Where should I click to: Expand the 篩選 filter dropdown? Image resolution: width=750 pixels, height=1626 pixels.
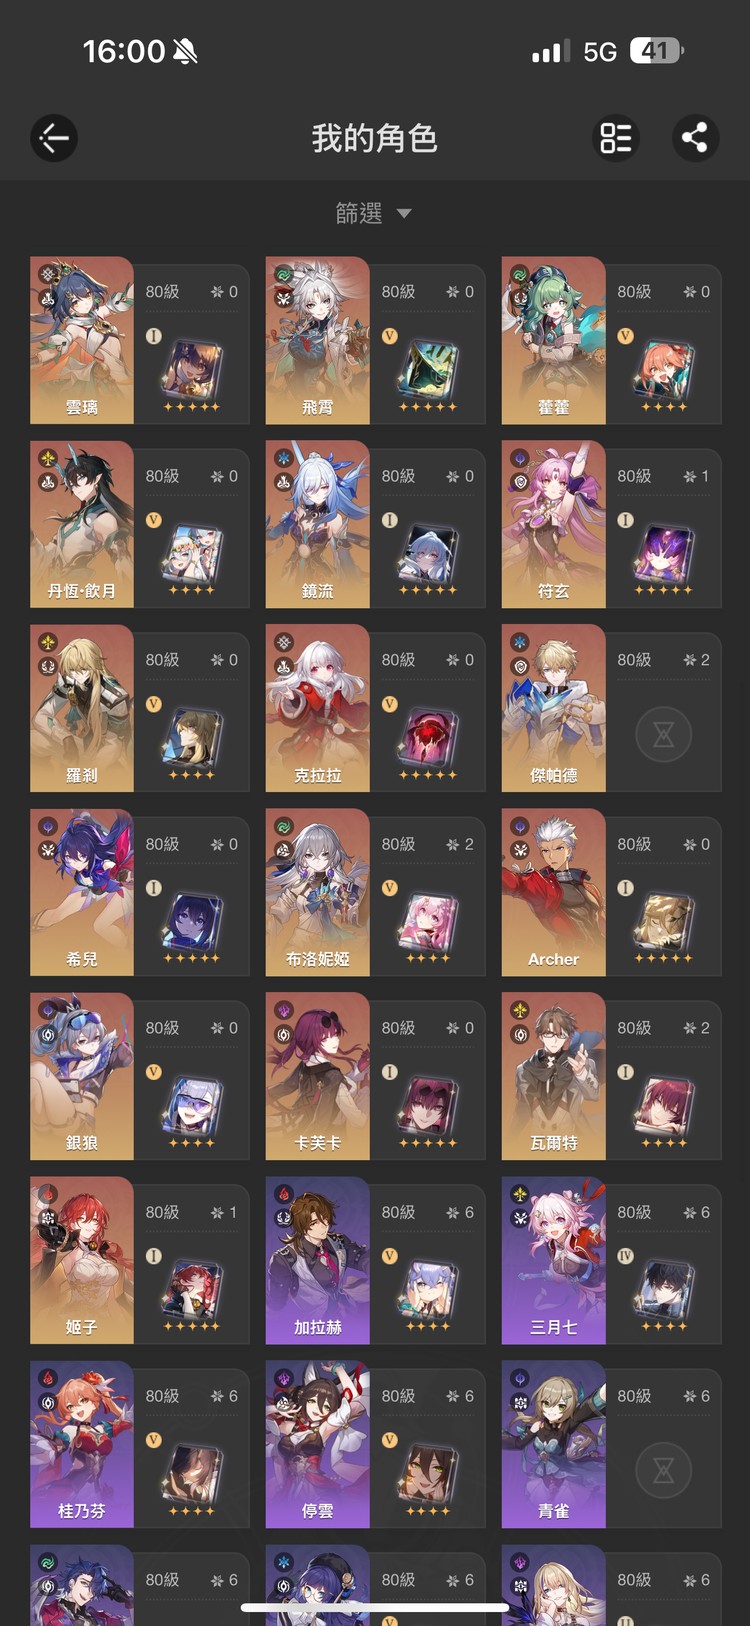[374, 213]
